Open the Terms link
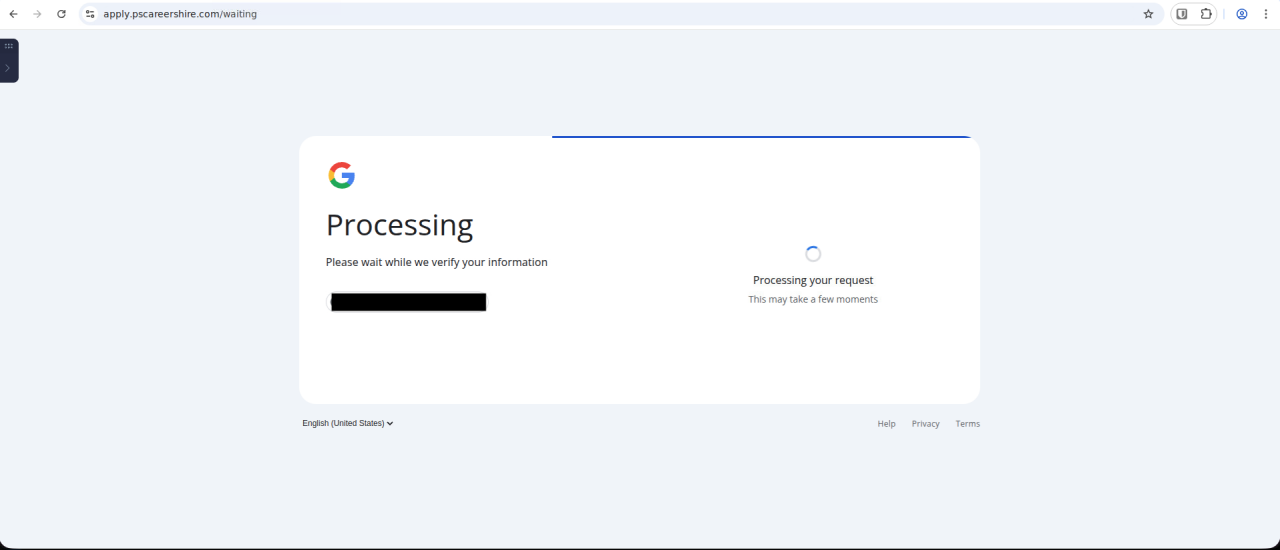Image resolution: width=1280 pixels, height=550 pixels. click(967, 424)
